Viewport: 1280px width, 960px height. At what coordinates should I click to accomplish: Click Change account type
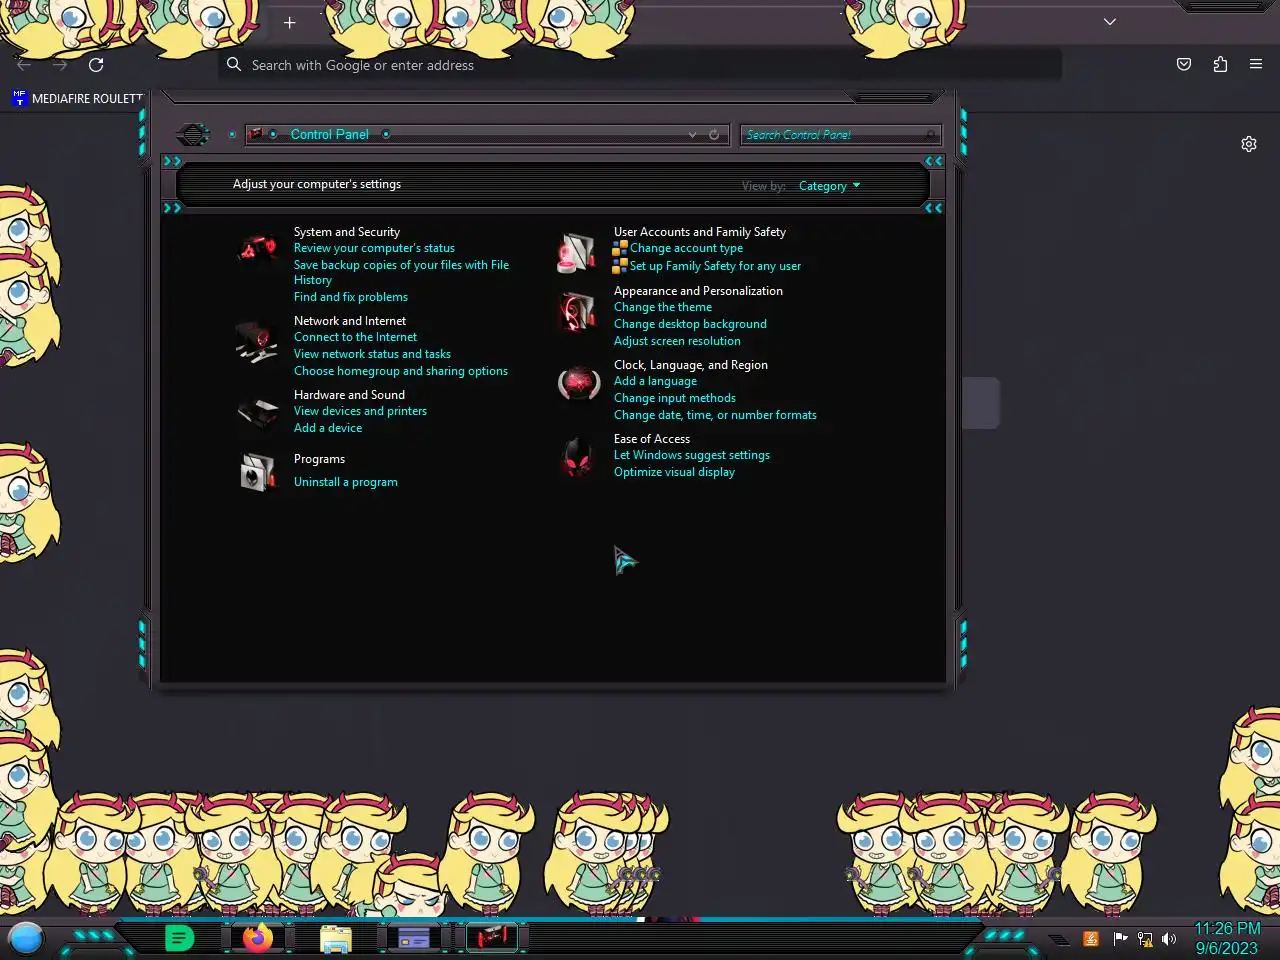(686, 248)
